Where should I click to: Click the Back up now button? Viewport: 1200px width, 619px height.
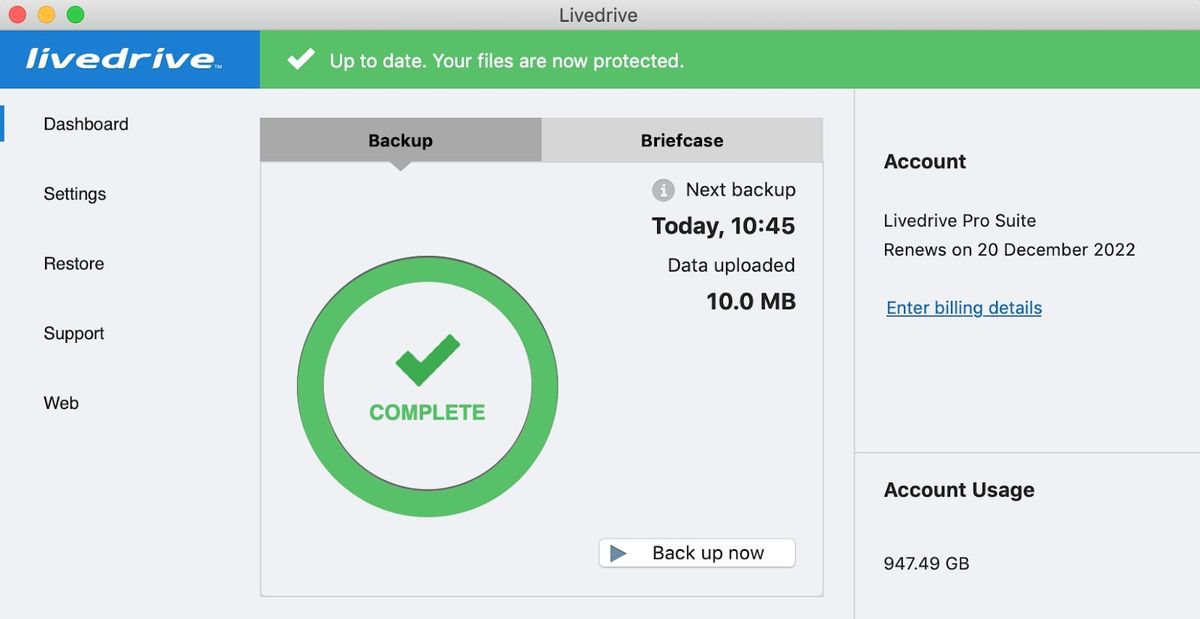coord(697,552)
